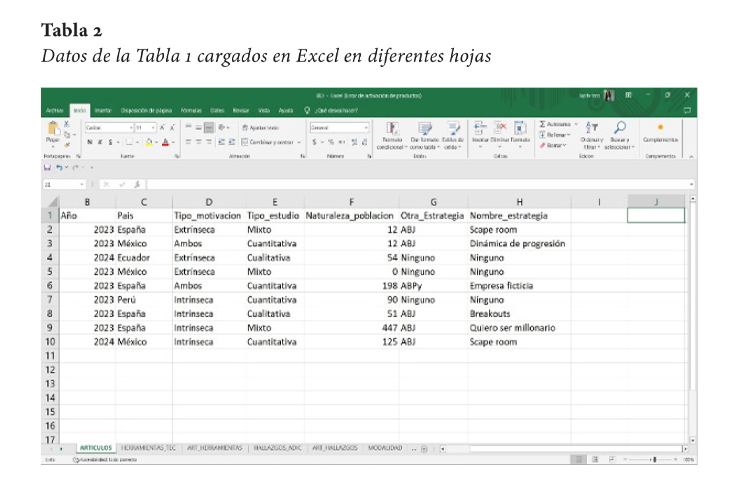742x486 pixels.
Task: Expand the Rellenar fill dropdown
Action: coord(569,135)
